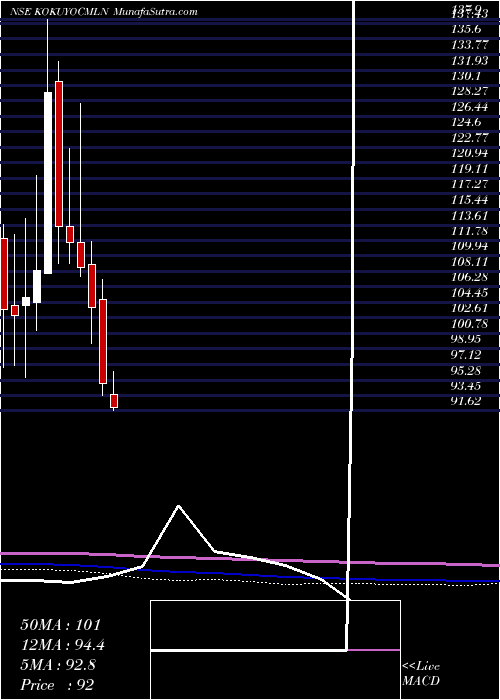This screenshot has width=500, height=700.
Task: Click the 12MA : 94.4 readout
Action: (x=63, y=645)
